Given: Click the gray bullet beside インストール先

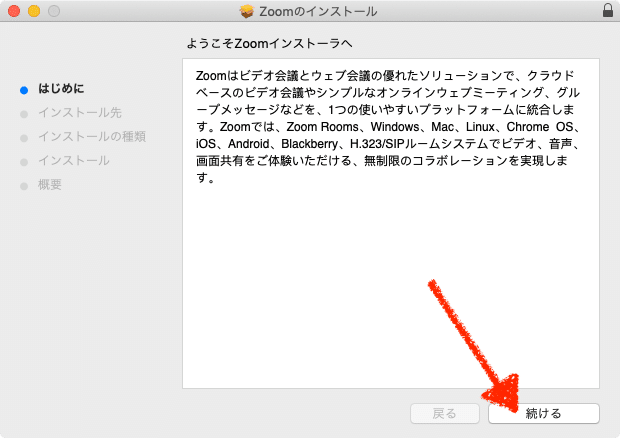Looking at the screenshot, I should [x=24, y=114].
